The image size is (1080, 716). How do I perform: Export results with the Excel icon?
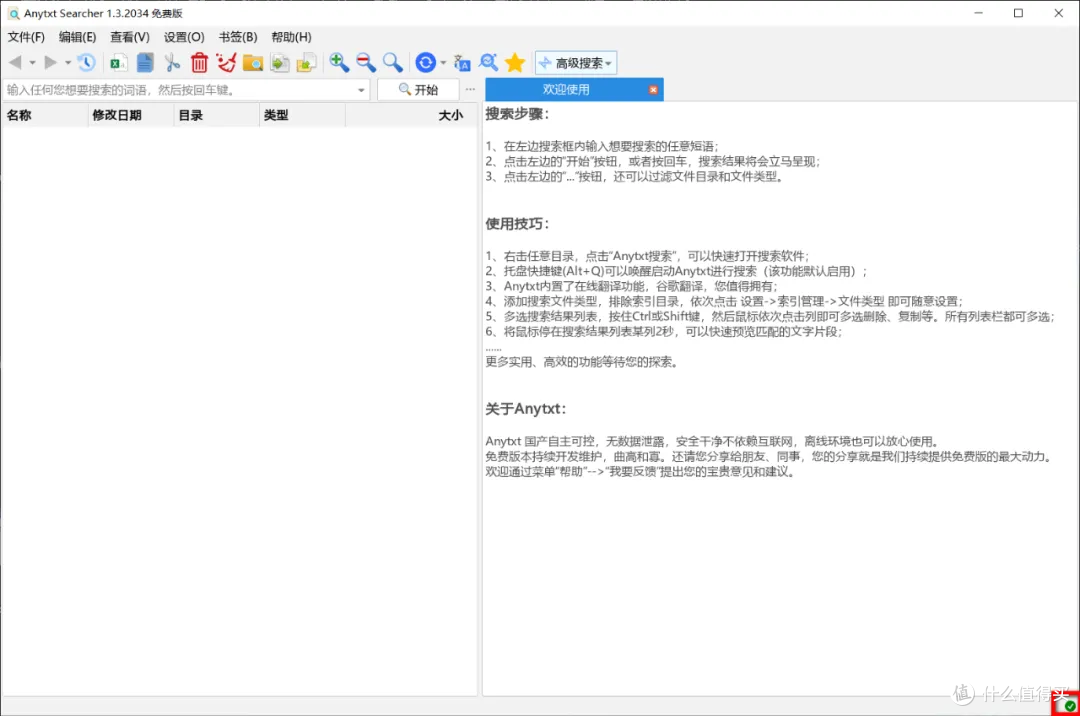118,63
